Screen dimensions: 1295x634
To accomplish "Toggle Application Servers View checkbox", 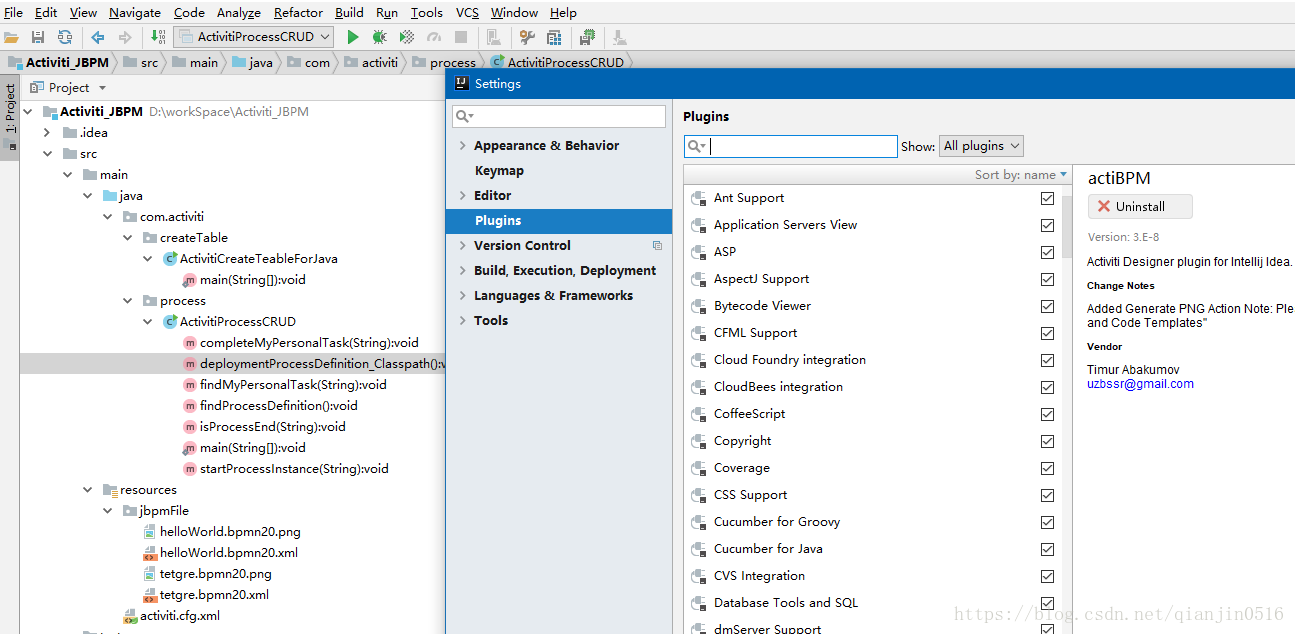I will [1047, 225].
